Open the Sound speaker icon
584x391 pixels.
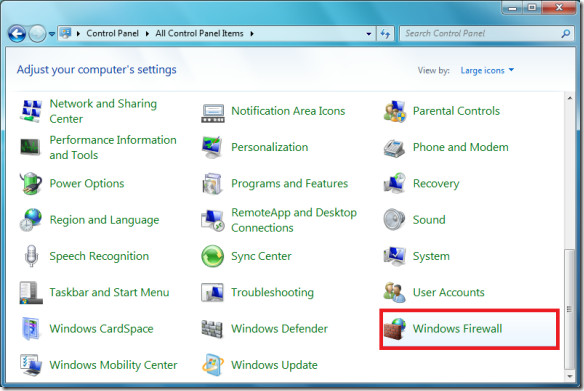coord(394,219)
